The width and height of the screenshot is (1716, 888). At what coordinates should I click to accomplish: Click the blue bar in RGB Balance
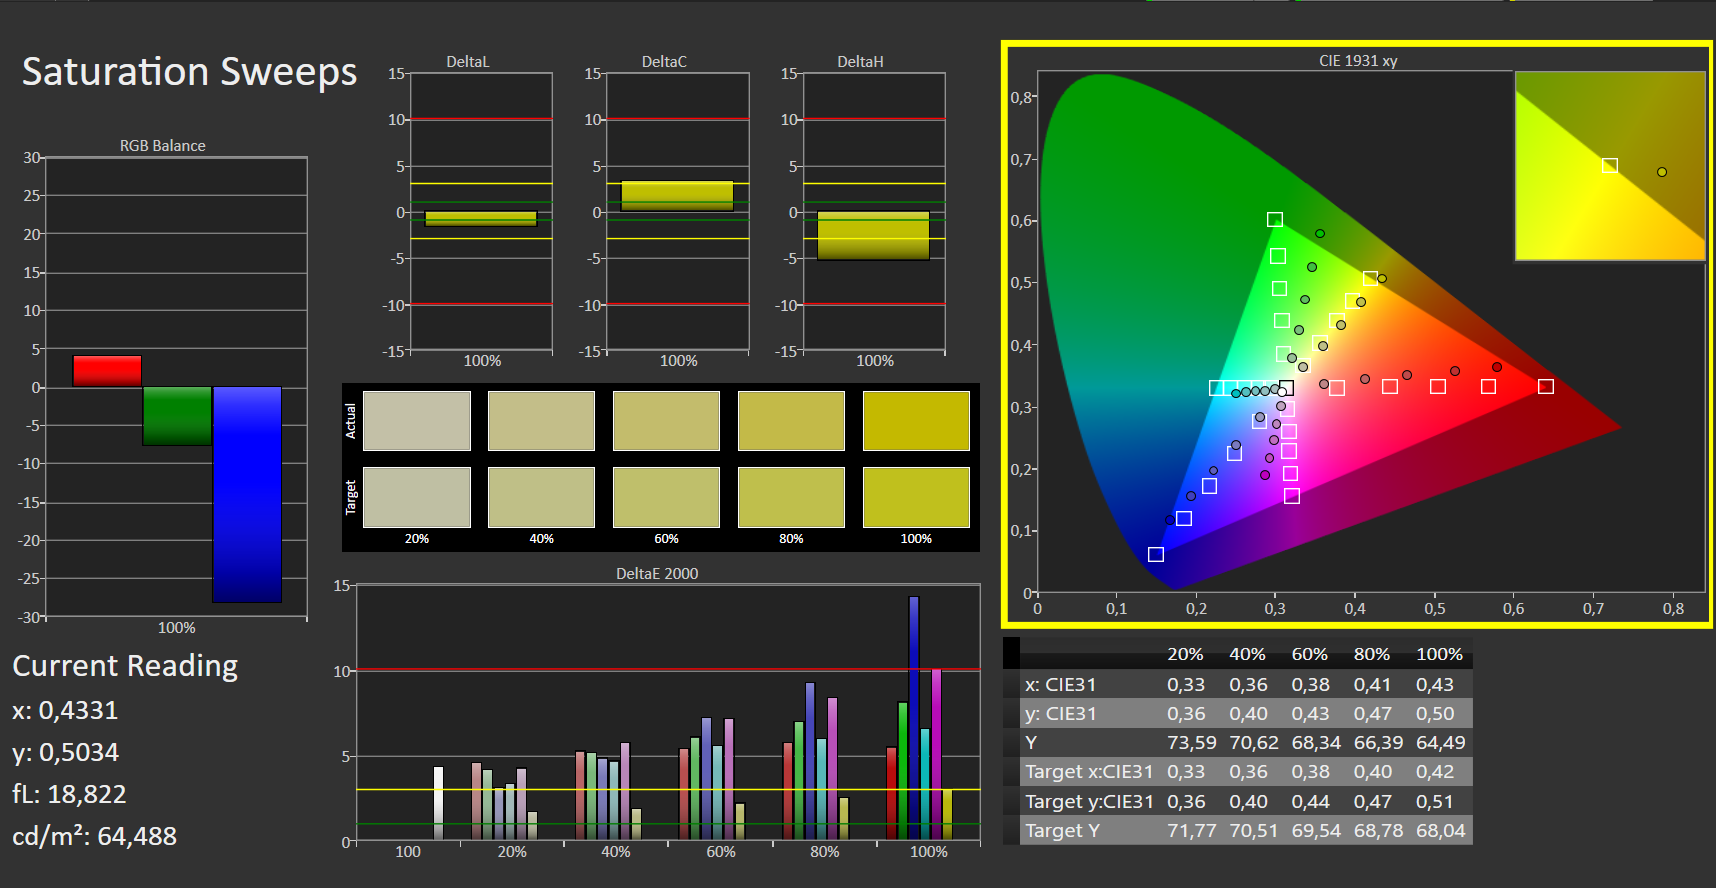tap(247, 494)
